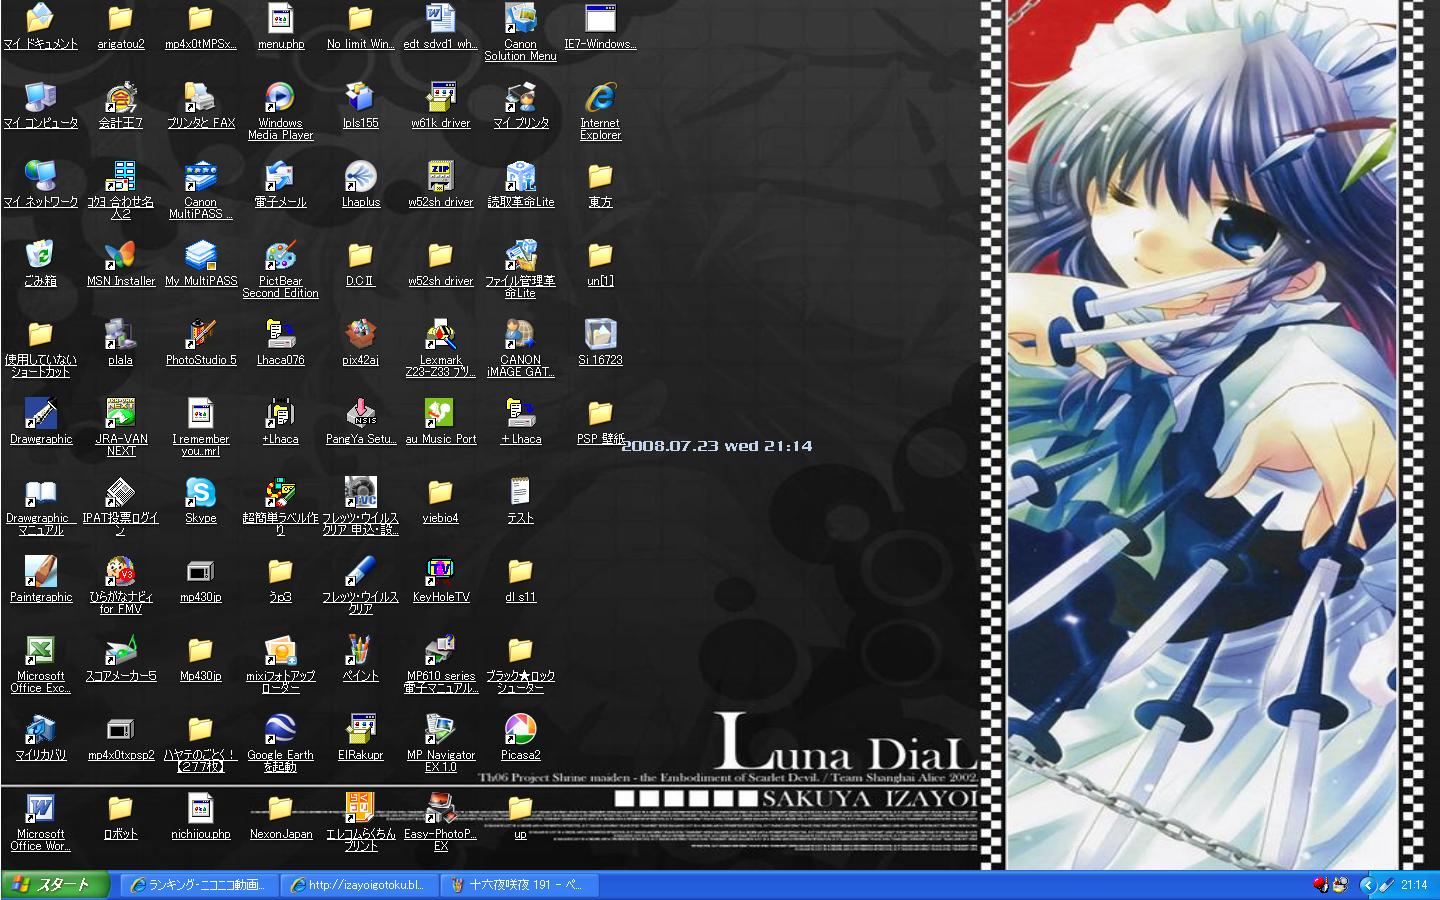Select the ひらがなナビィ for FMV icon

pyautogui.click(x=120, y=571)
